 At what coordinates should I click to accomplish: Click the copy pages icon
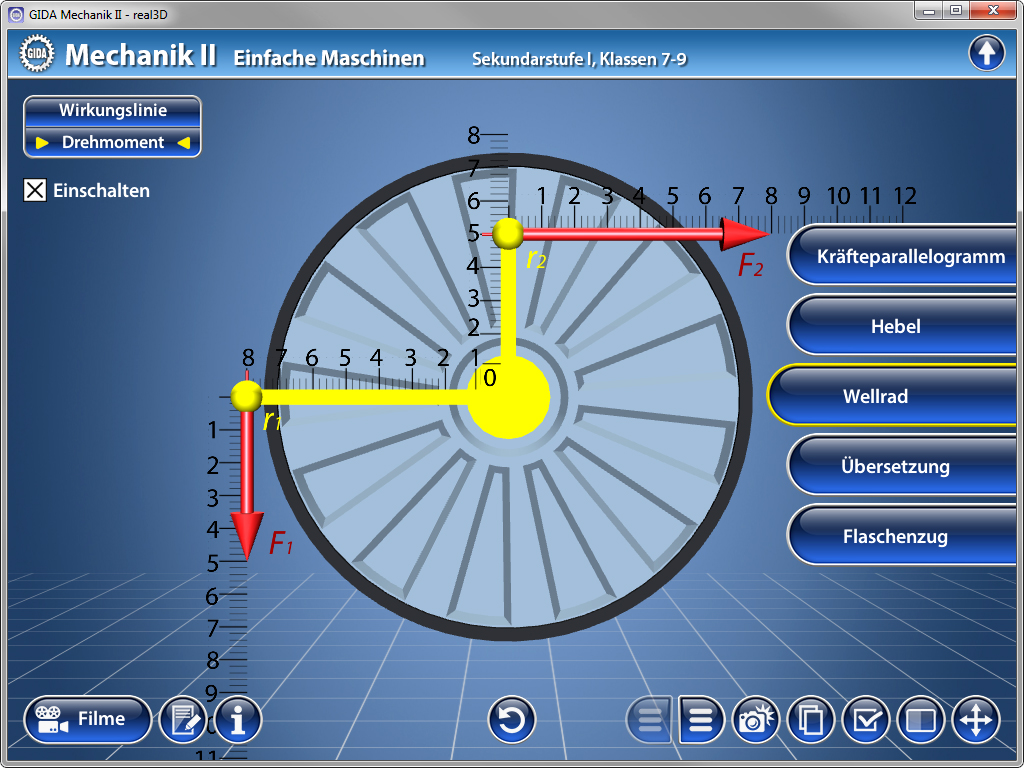811,720
